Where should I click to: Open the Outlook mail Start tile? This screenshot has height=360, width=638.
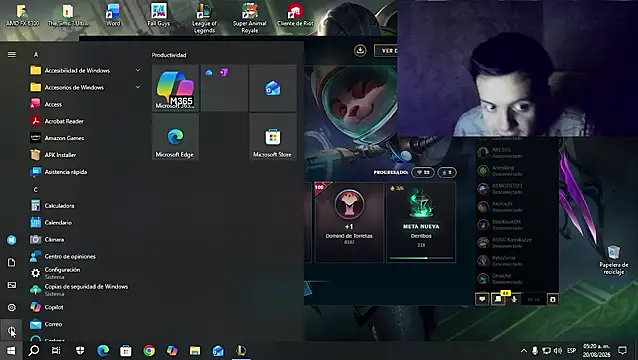pyautogui.click(x=273, y=88)
